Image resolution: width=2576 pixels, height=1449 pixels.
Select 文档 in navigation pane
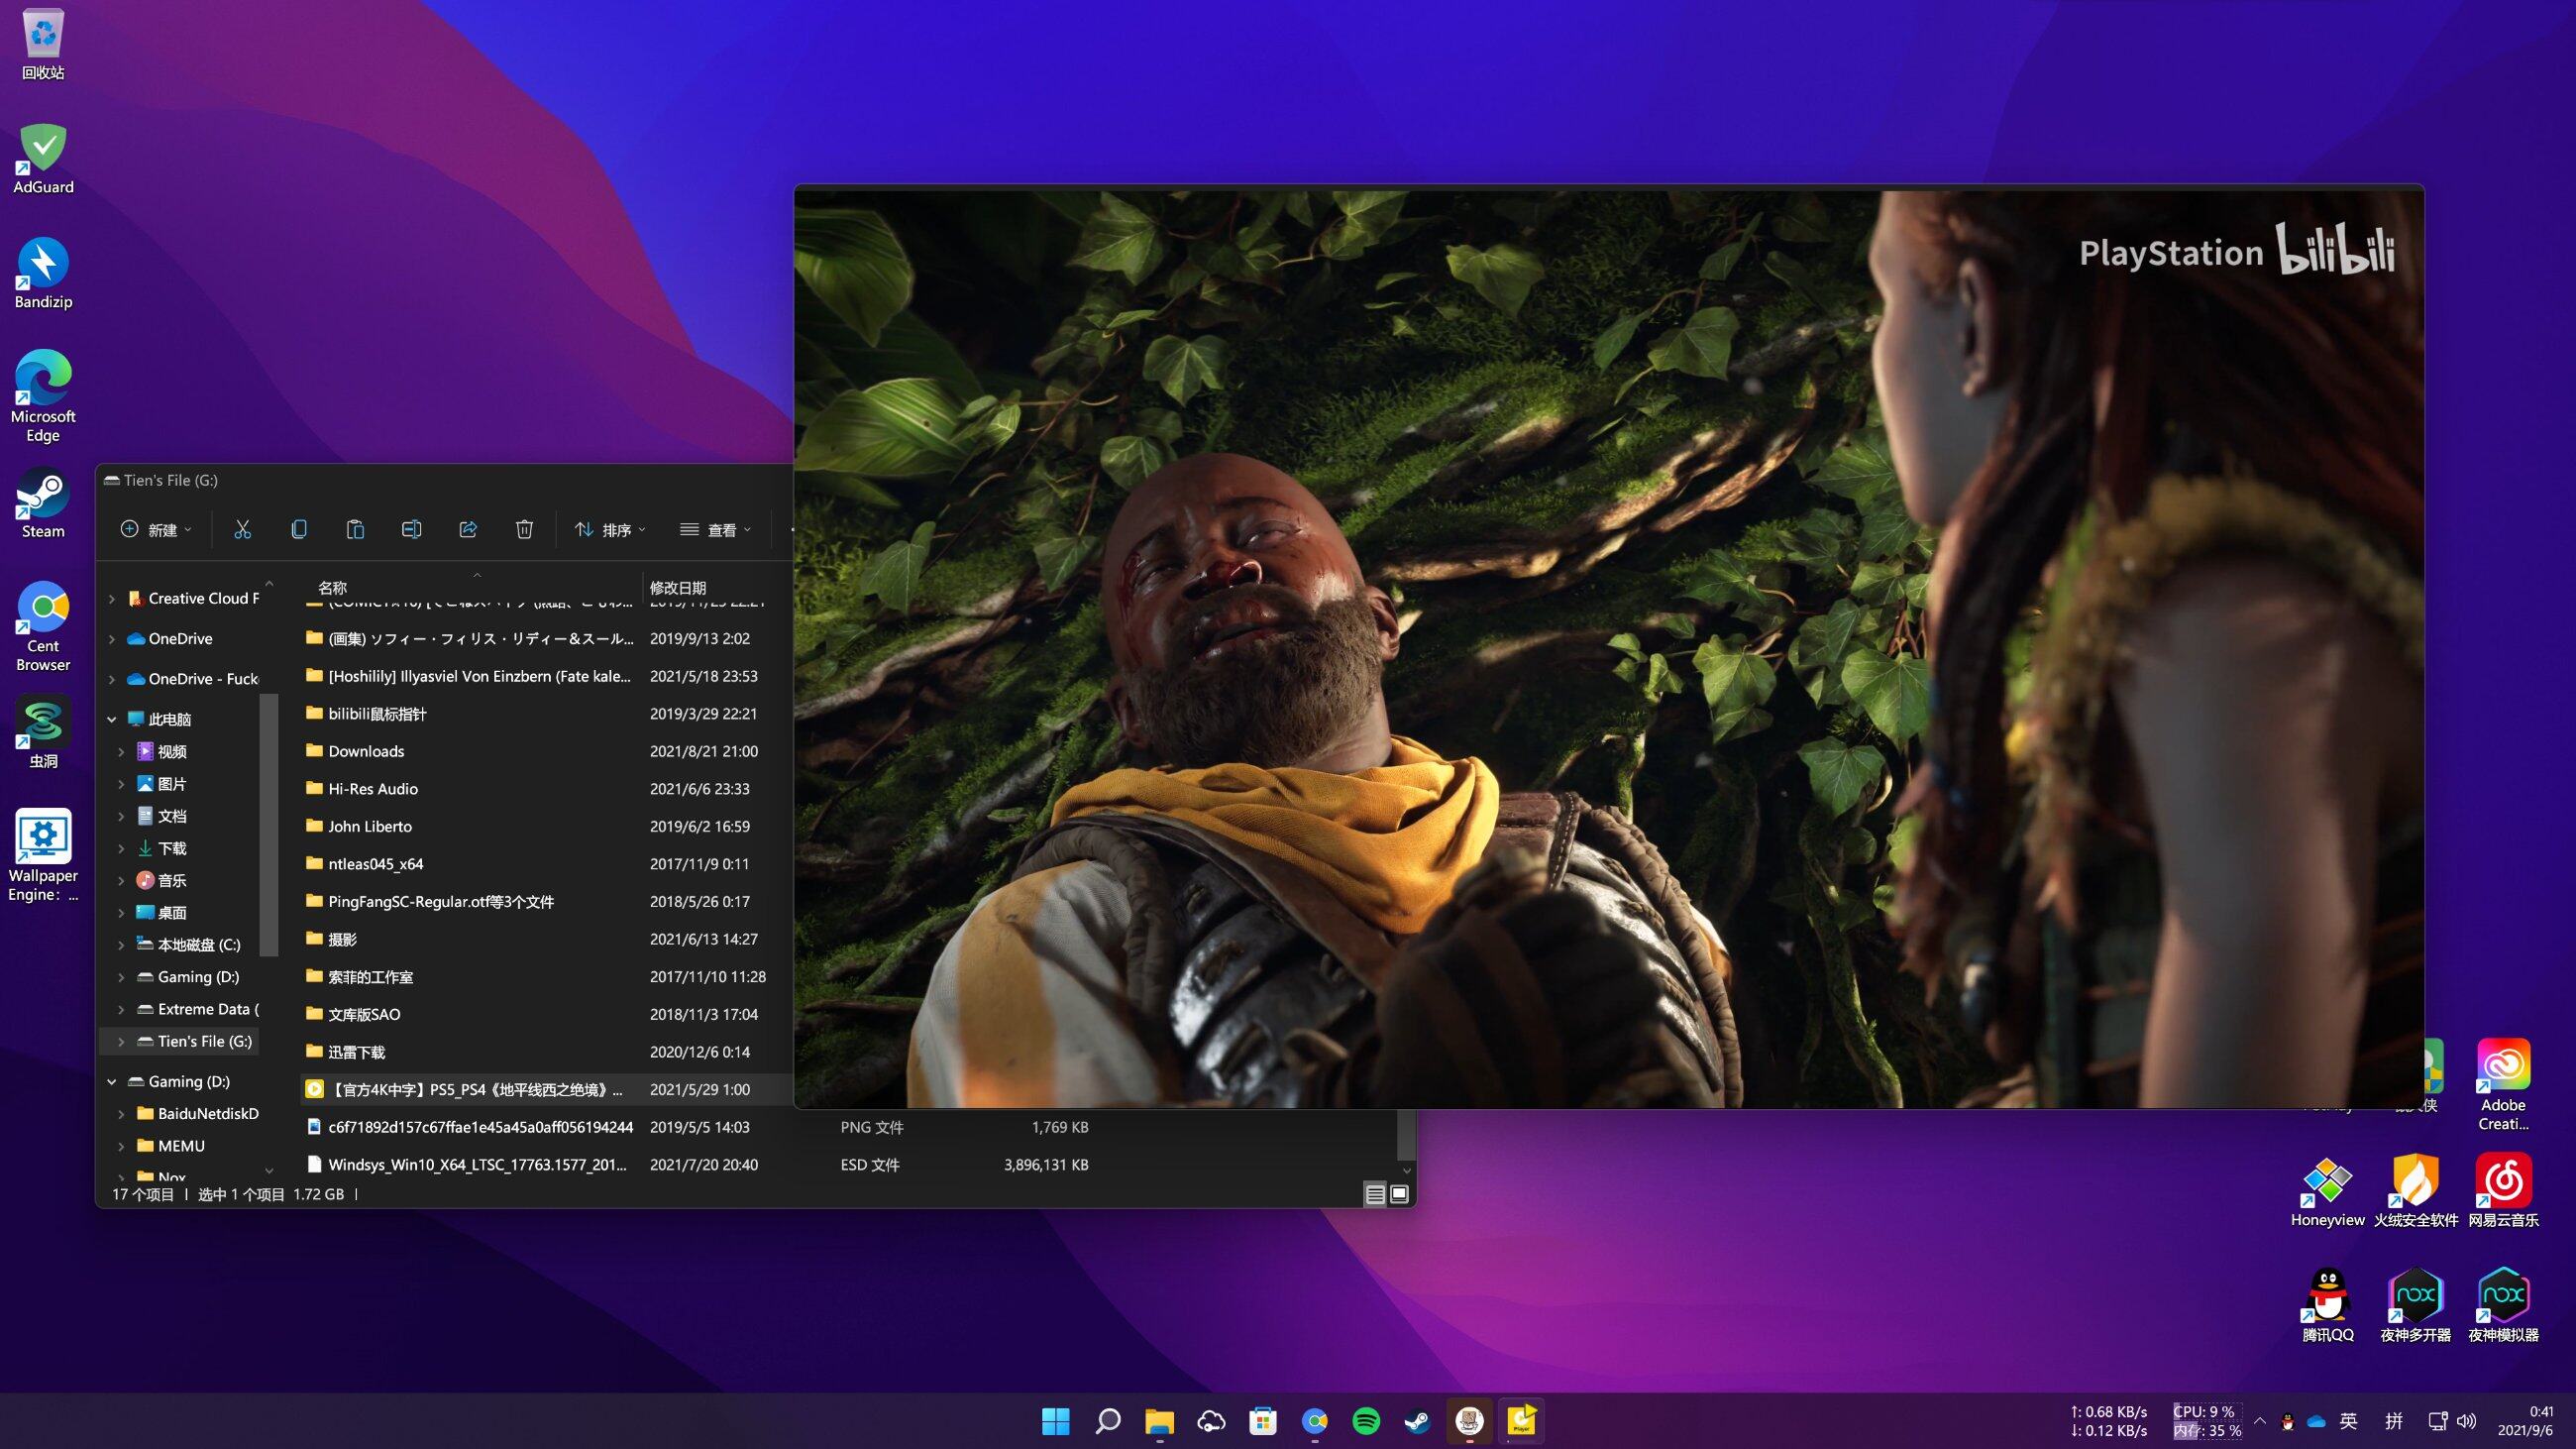click(171, 815)
